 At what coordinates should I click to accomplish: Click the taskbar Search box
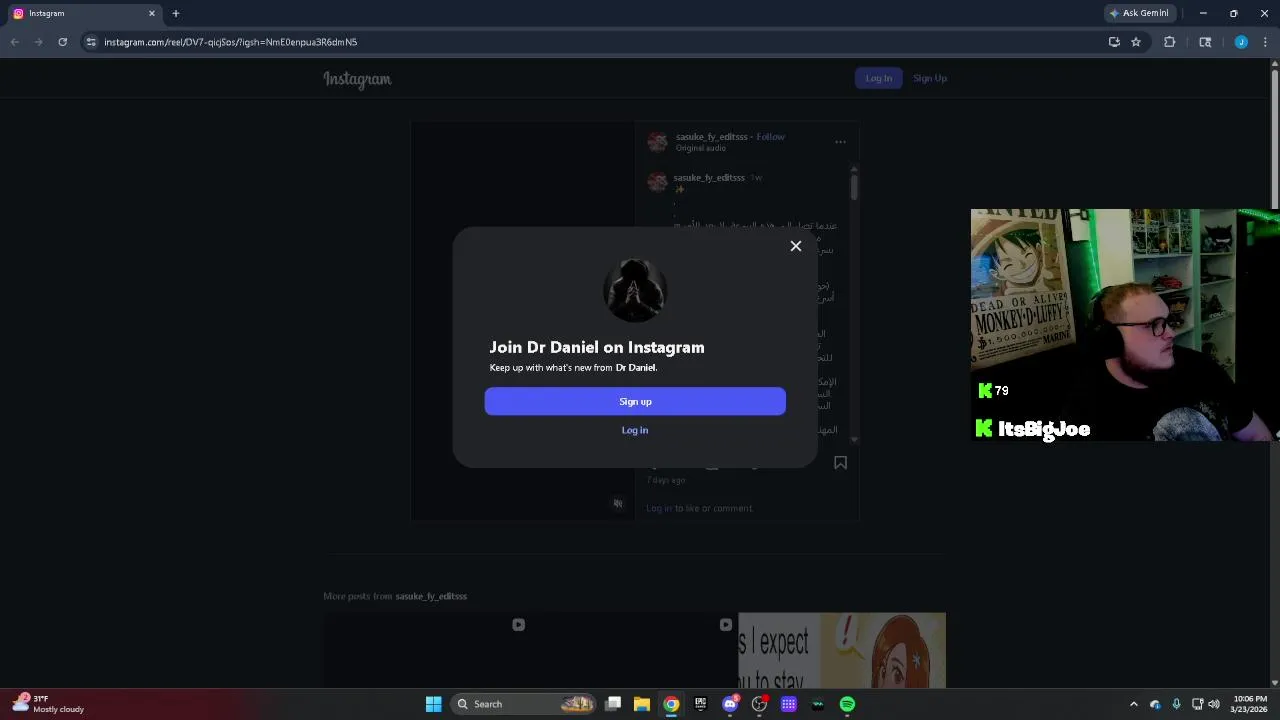tap(525, 704)
